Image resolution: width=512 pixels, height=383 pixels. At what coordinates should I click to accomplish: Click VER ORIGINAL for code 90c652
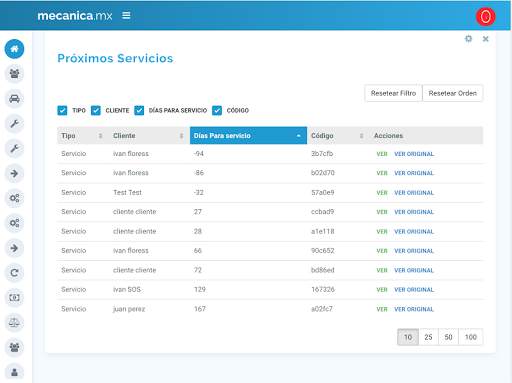pos(414,251)
